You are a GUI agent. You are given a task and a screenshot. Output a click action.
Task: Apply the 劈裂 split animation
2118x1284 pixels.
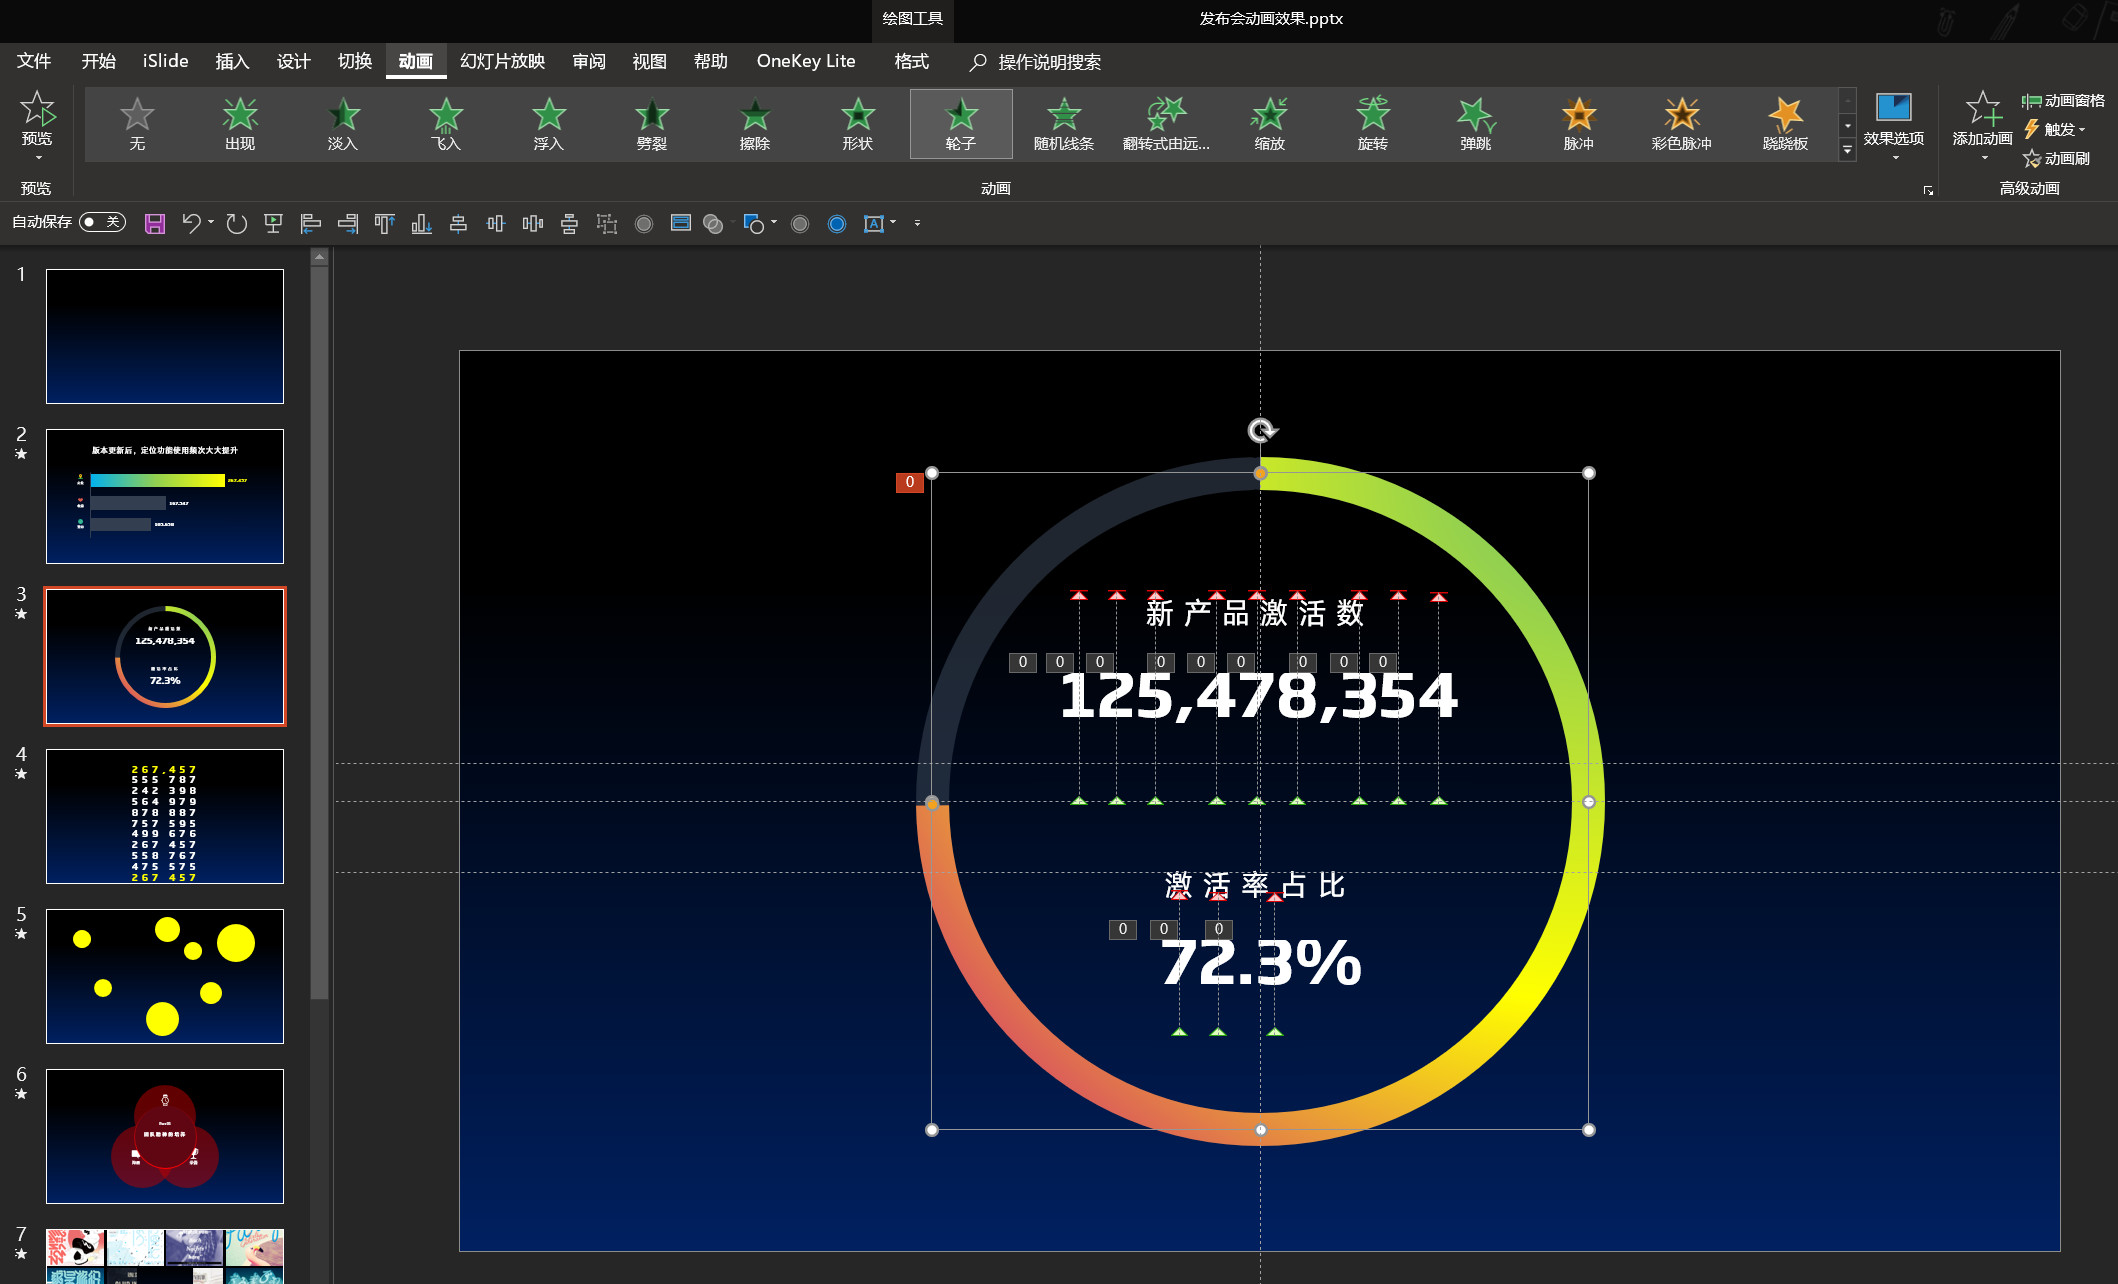(x=652, y=124)
